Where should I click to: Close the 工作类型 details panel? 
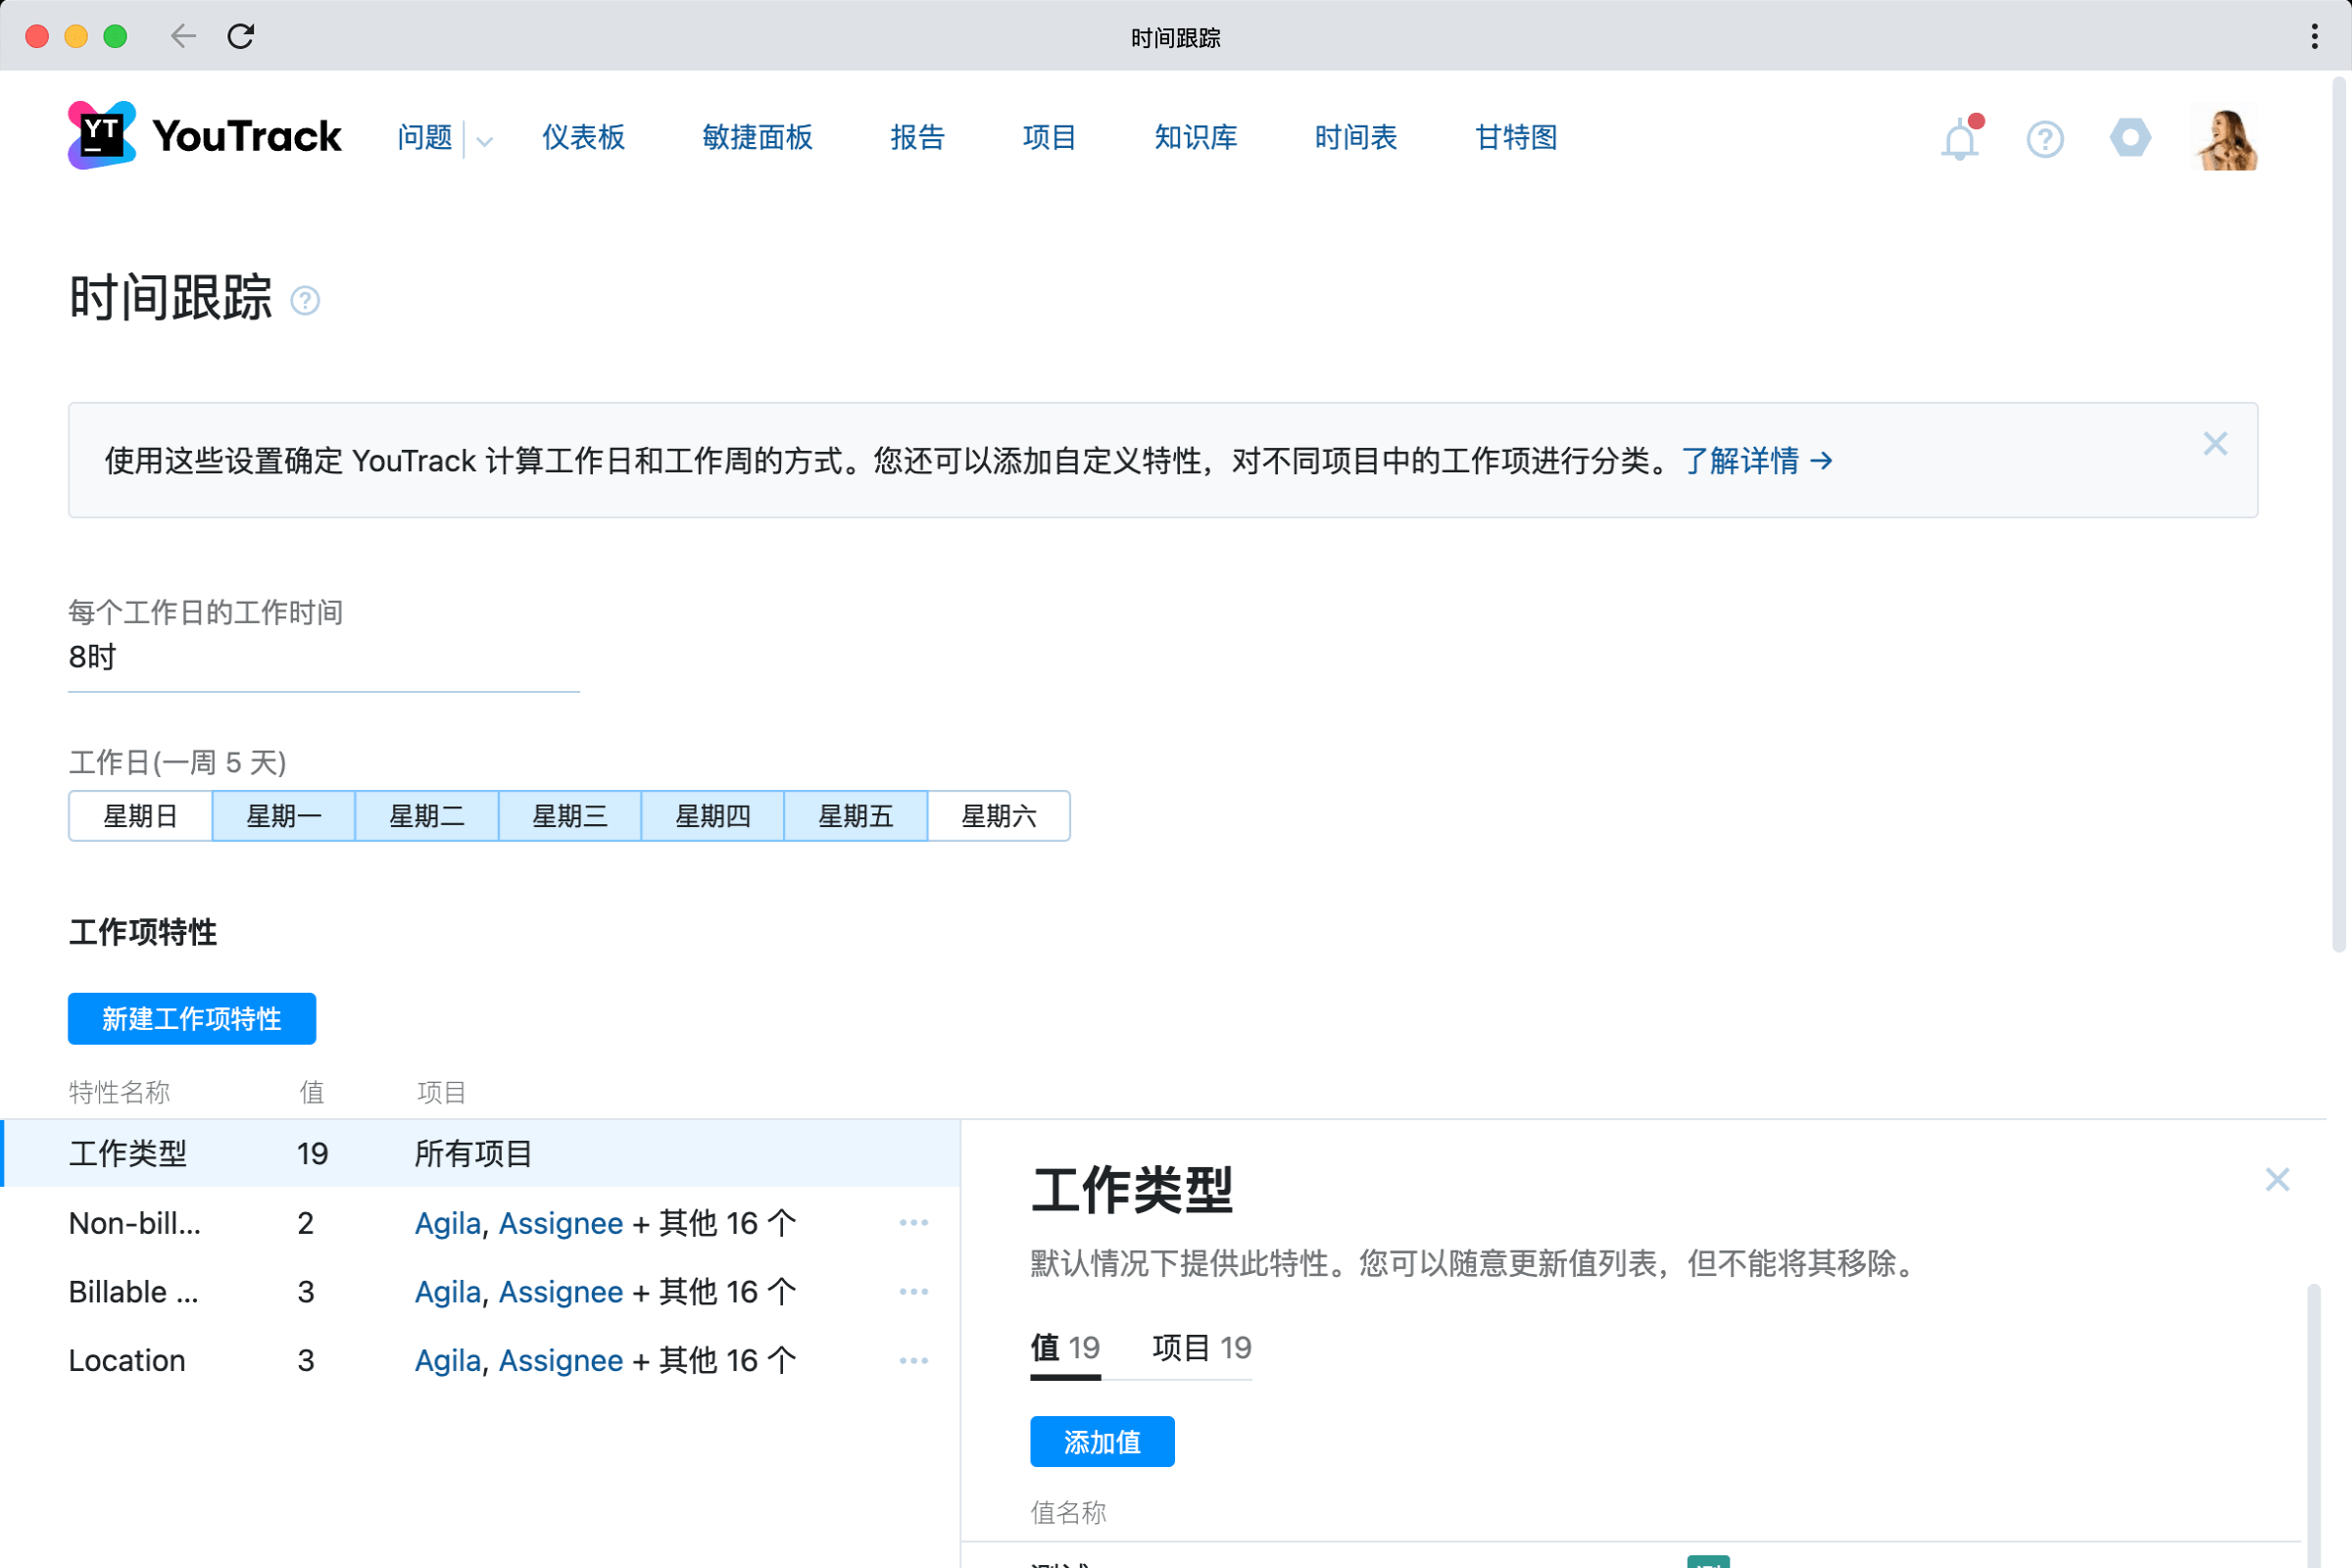(x=2276, y=1180)
